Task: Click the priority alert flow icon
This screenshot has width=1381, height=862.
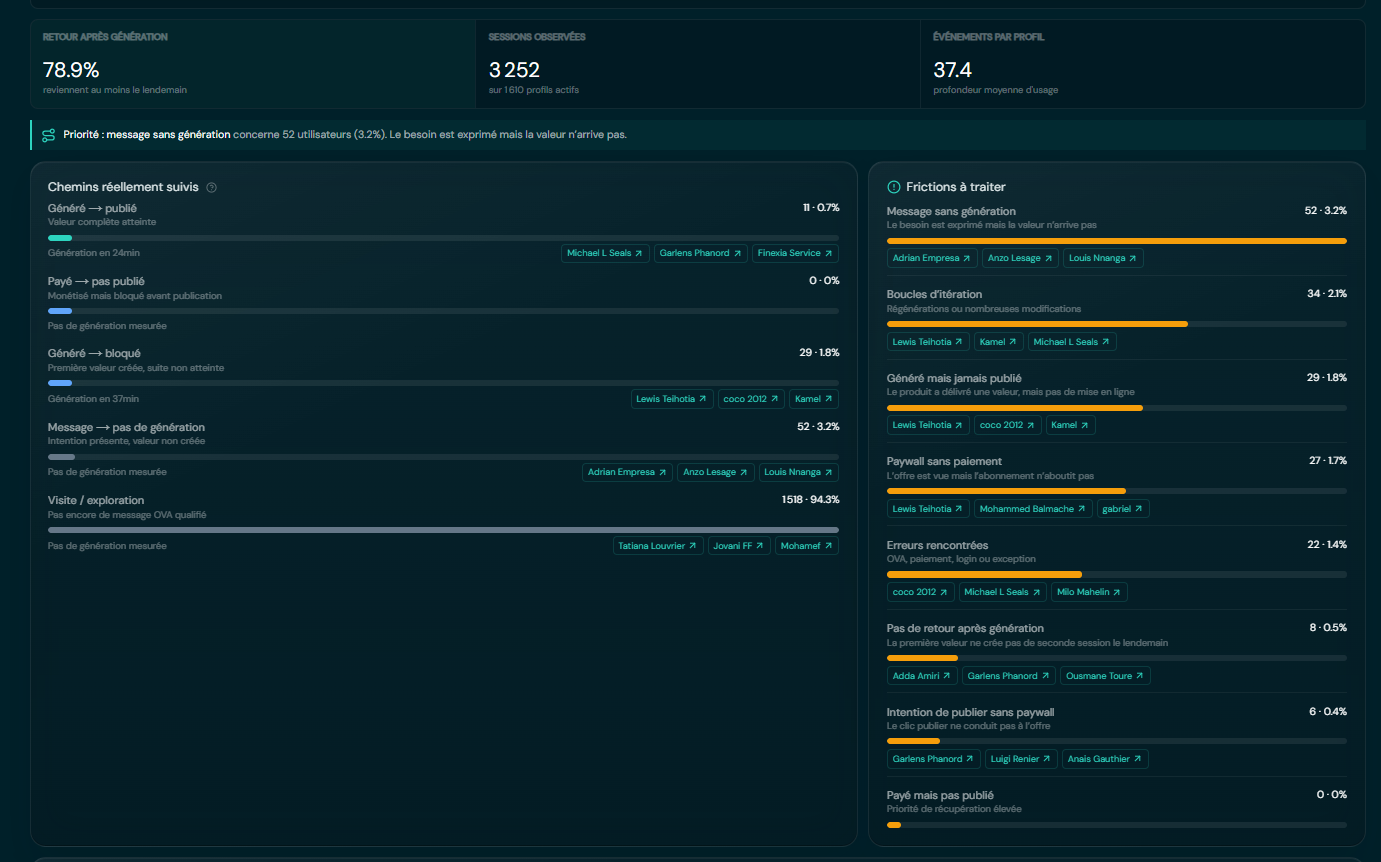Action: pyautogui.click(x=48, y=135)
